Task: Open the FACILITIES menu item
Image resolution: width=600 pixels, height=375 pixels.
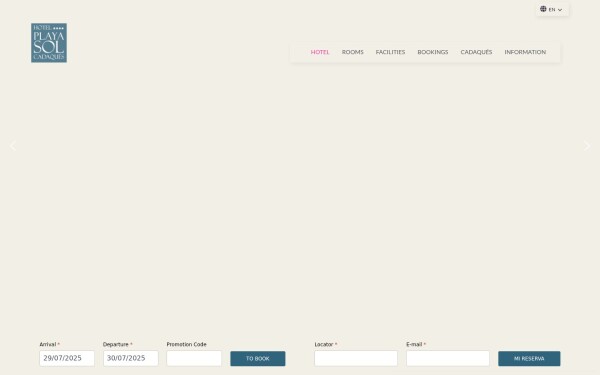Action: point(390,52)
